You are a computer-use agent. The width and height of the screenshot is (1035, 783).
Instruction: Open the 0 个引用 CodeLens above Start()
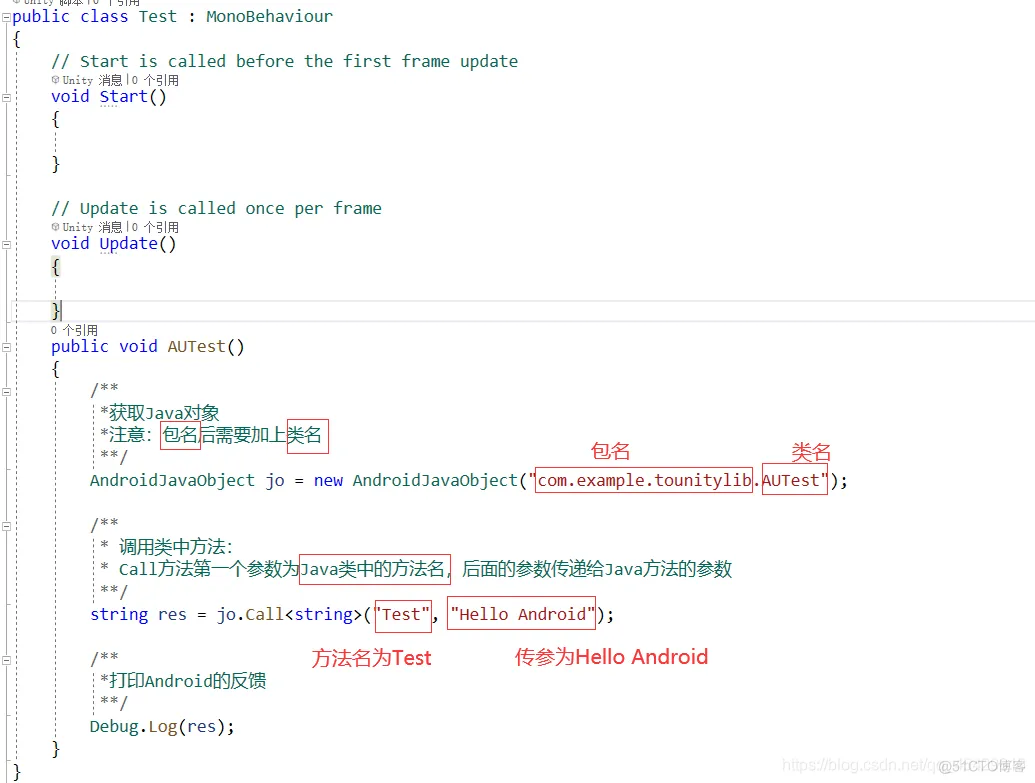tap(155, 80)
